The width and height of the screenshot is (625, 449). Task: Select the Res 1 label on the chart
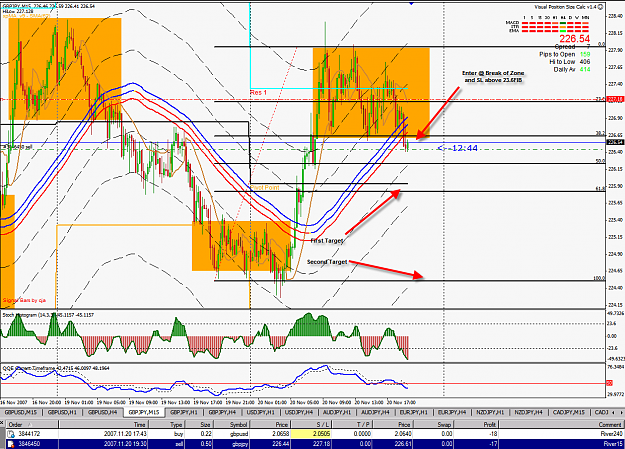258,93
